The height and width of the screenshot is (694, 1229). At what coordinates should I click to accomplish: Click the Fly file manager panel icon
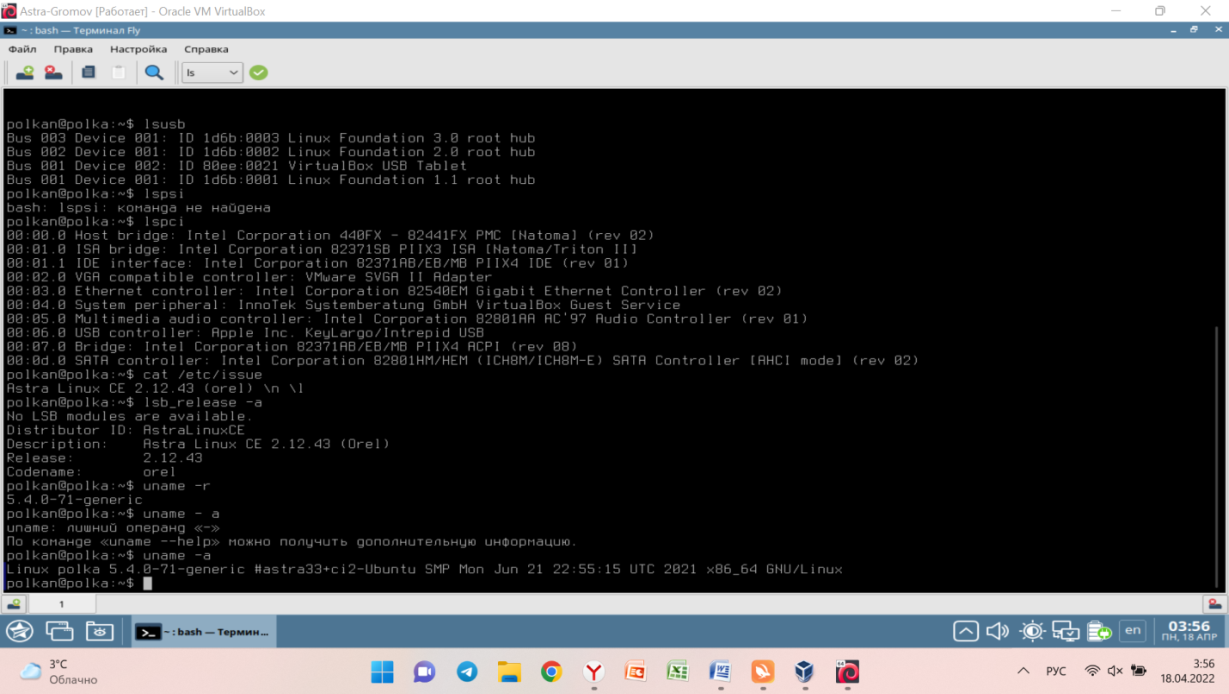pyautogui.click(x=100, y=631)
